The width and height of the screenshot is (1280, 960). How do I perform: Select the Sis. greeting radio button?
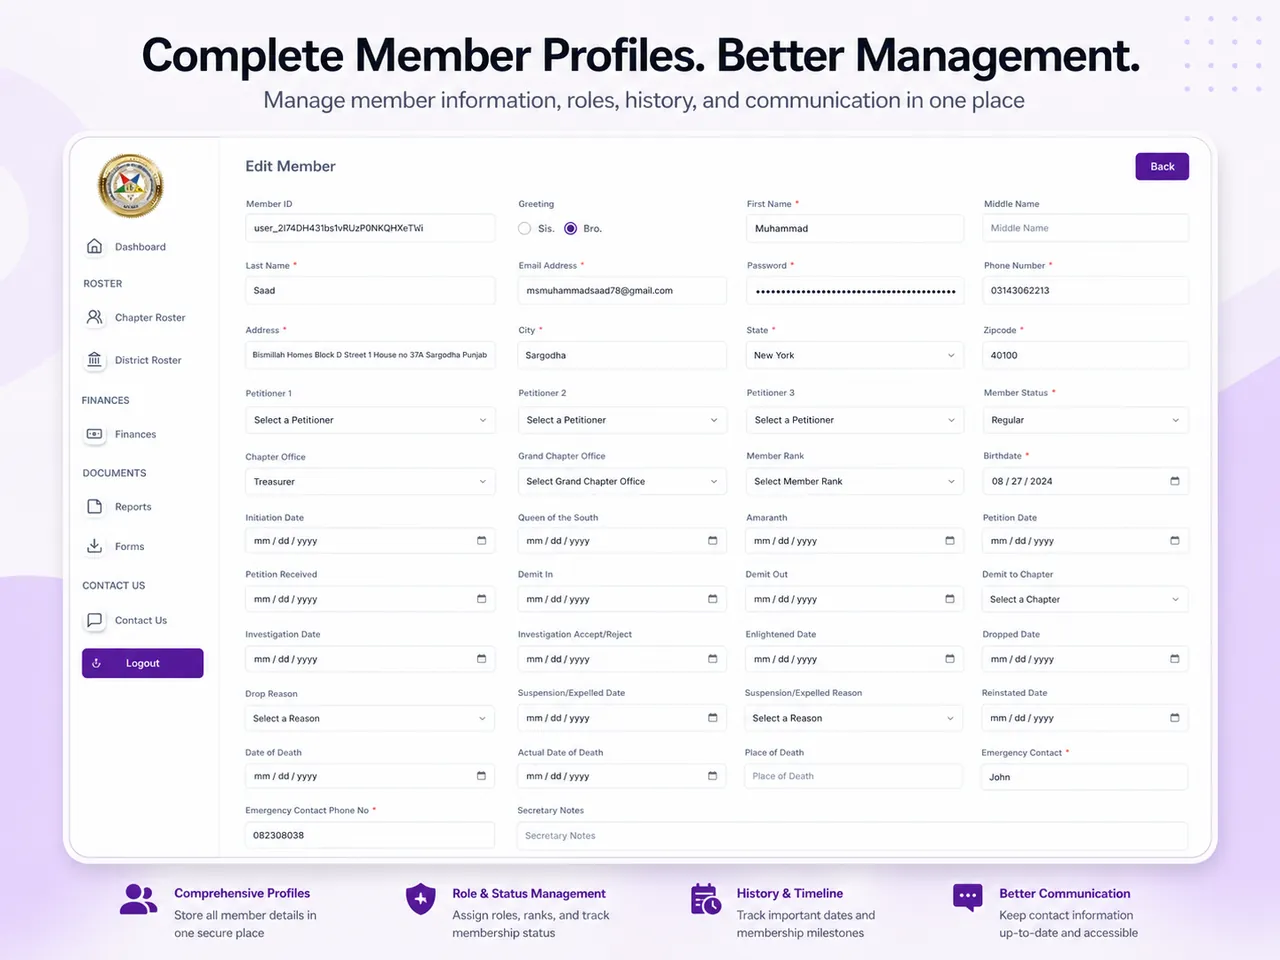525,228
